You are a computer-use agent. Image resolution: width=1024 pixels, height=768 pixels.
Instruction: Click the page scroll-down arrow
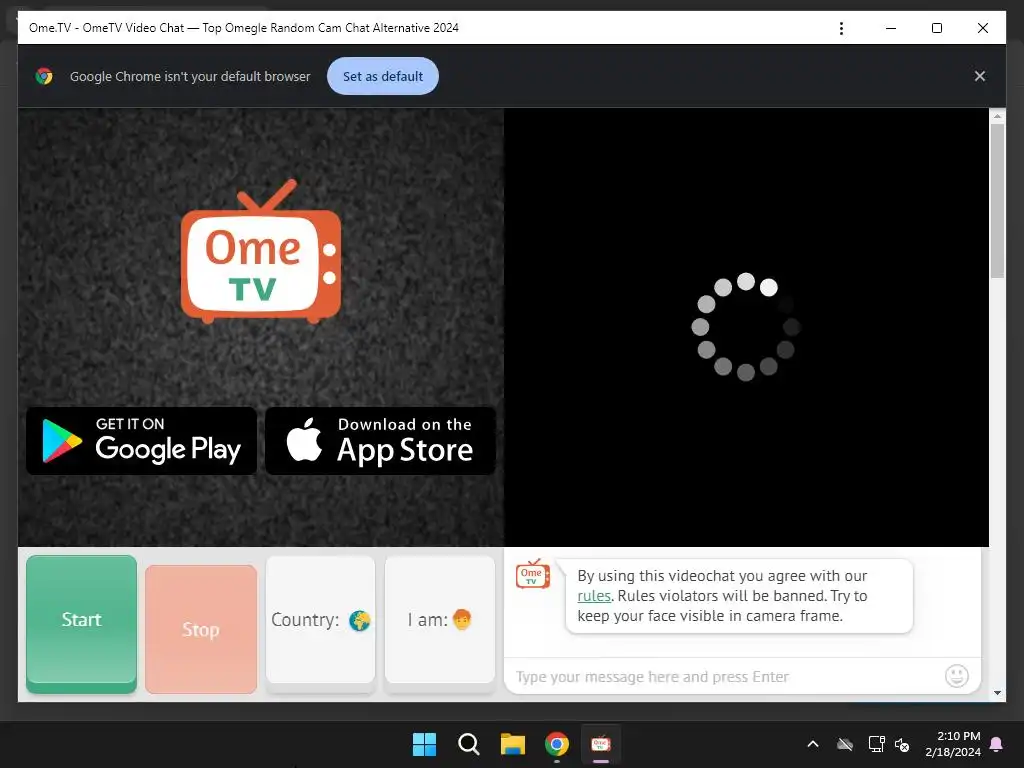tap(997, 693)
